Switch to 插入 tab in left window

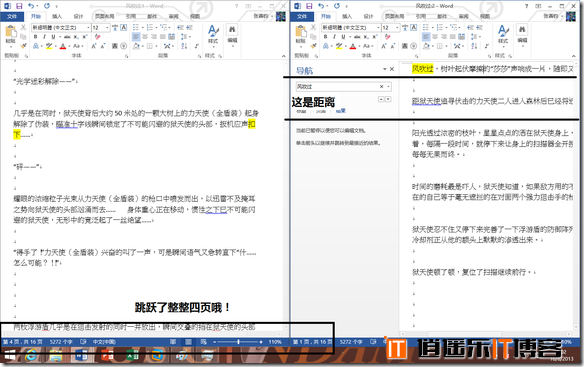click(57, 16)
